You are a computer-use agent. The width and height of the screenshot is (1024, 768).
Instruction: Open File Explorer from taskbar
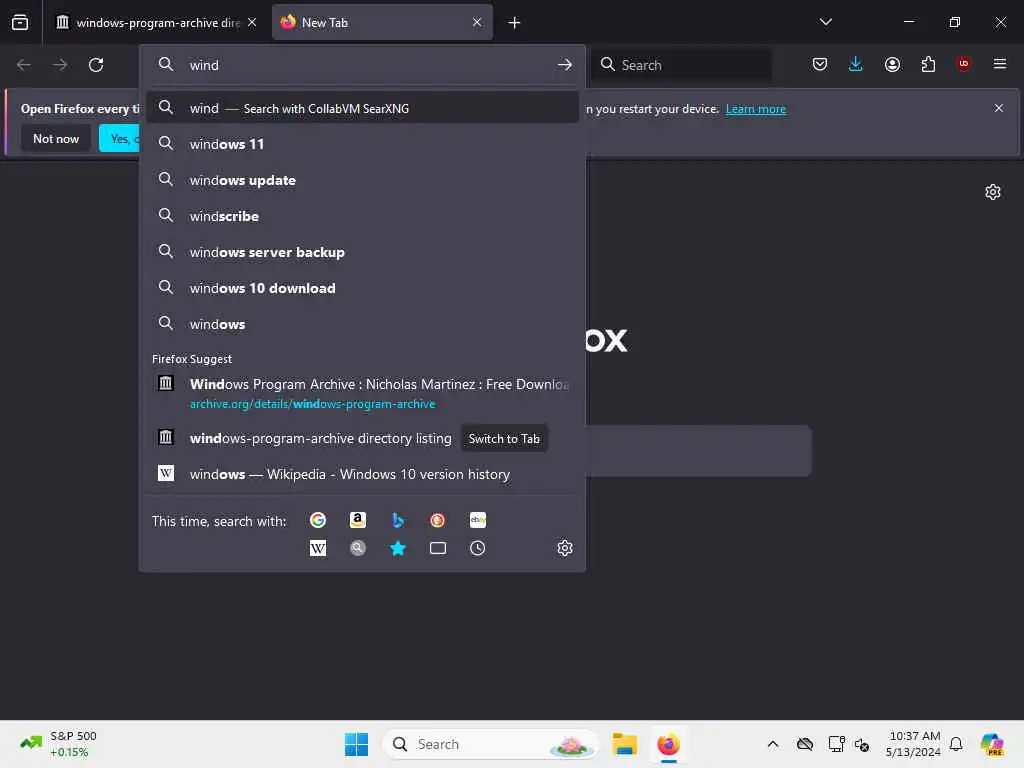tap(624, 744)
